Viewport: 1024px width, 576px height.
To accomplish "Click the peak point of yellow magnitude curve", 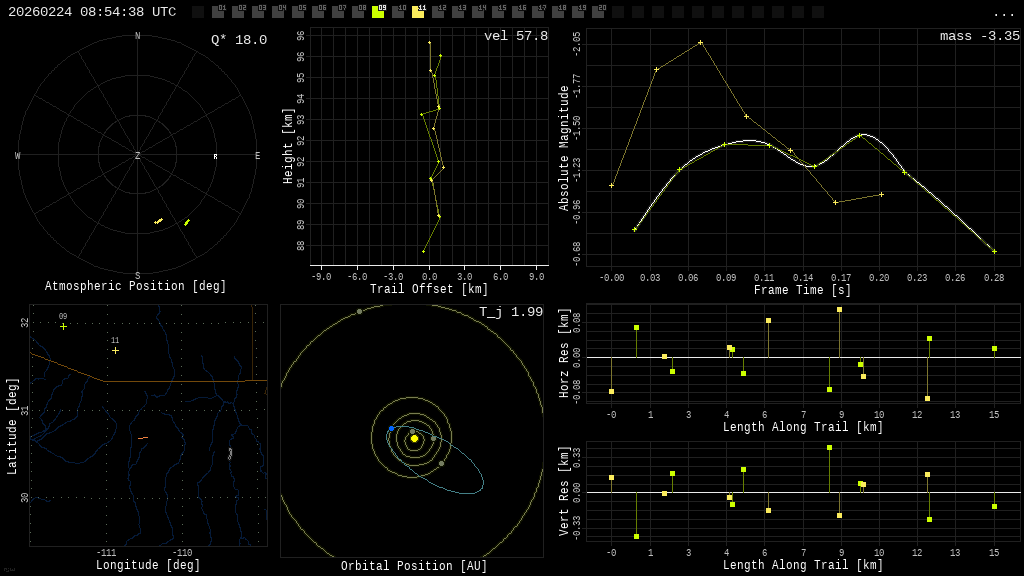I will 701,42.
